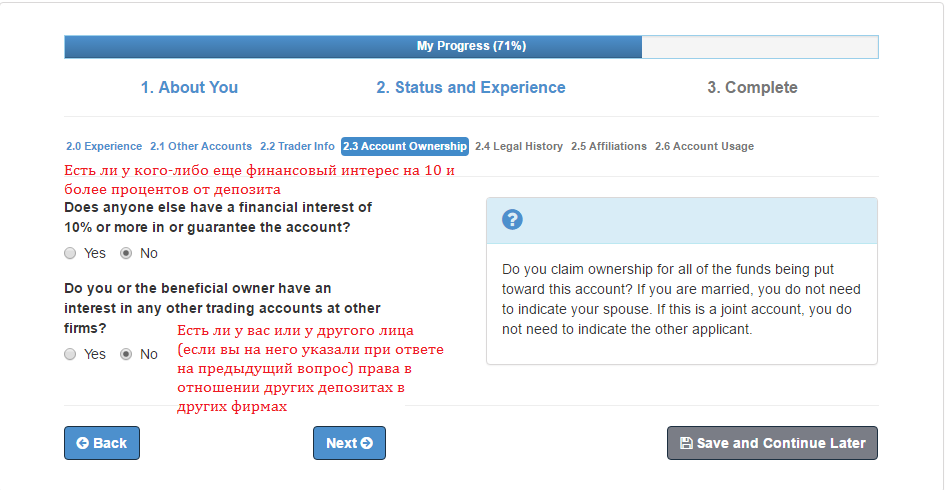Click the floppy disk save icon

coord(686,443)
